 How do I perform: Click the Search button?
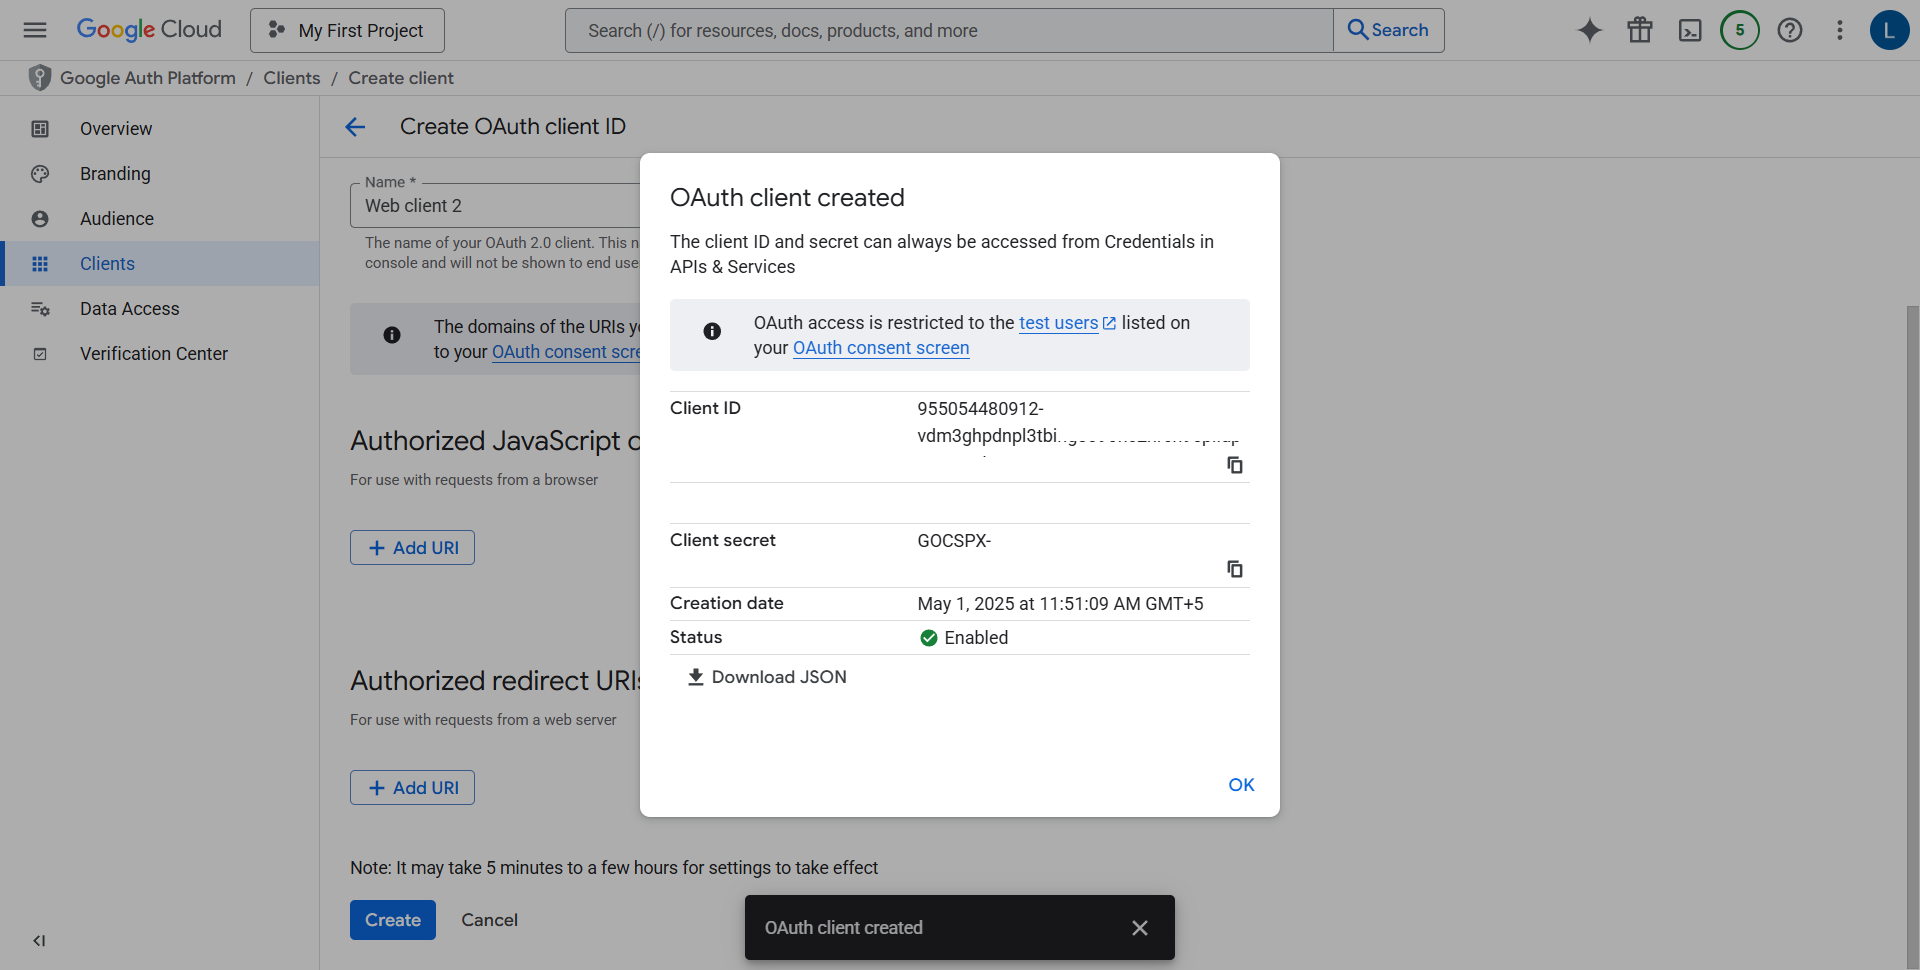[x=1388, y=30]
